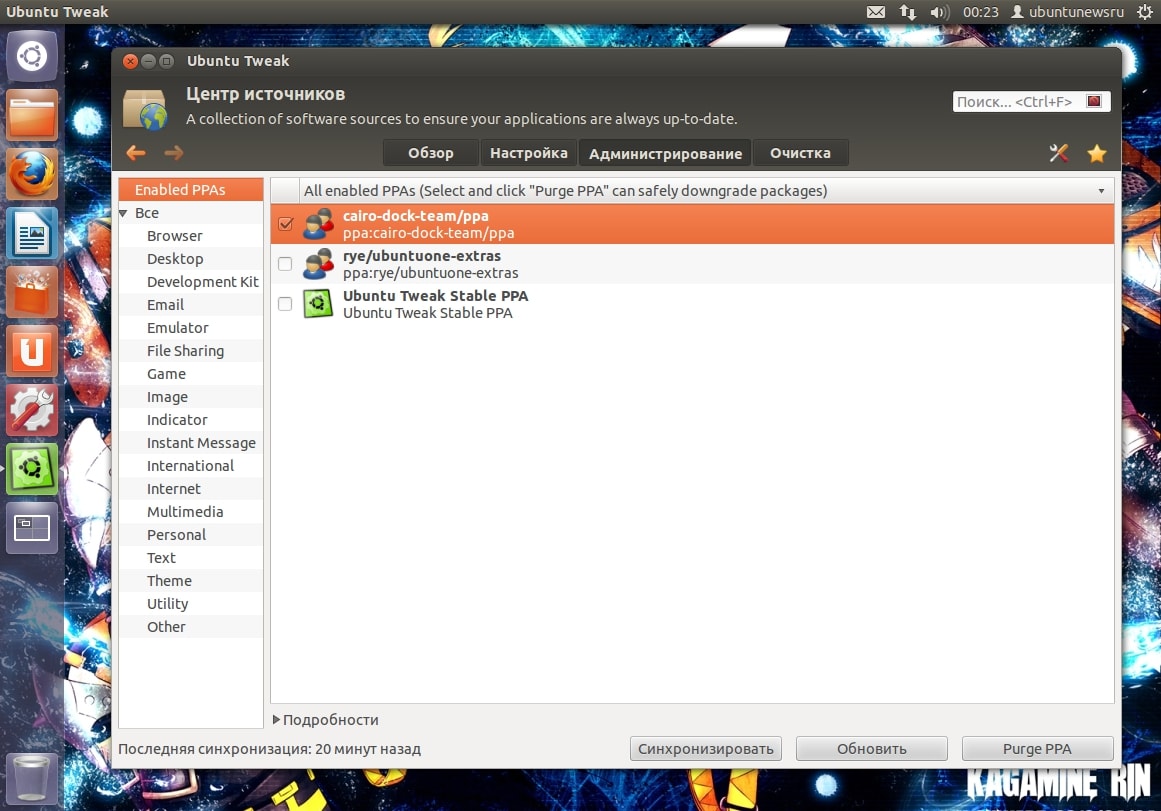Select the International category

pos(190,466)
